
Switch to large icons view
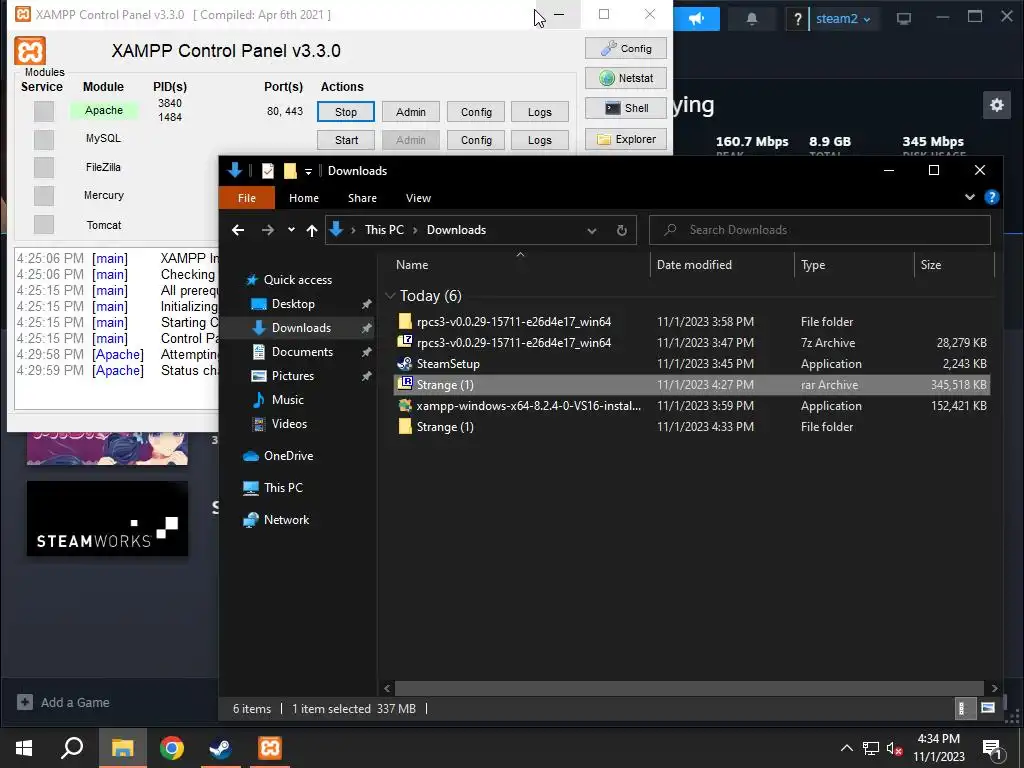click(x=987, y=709)
